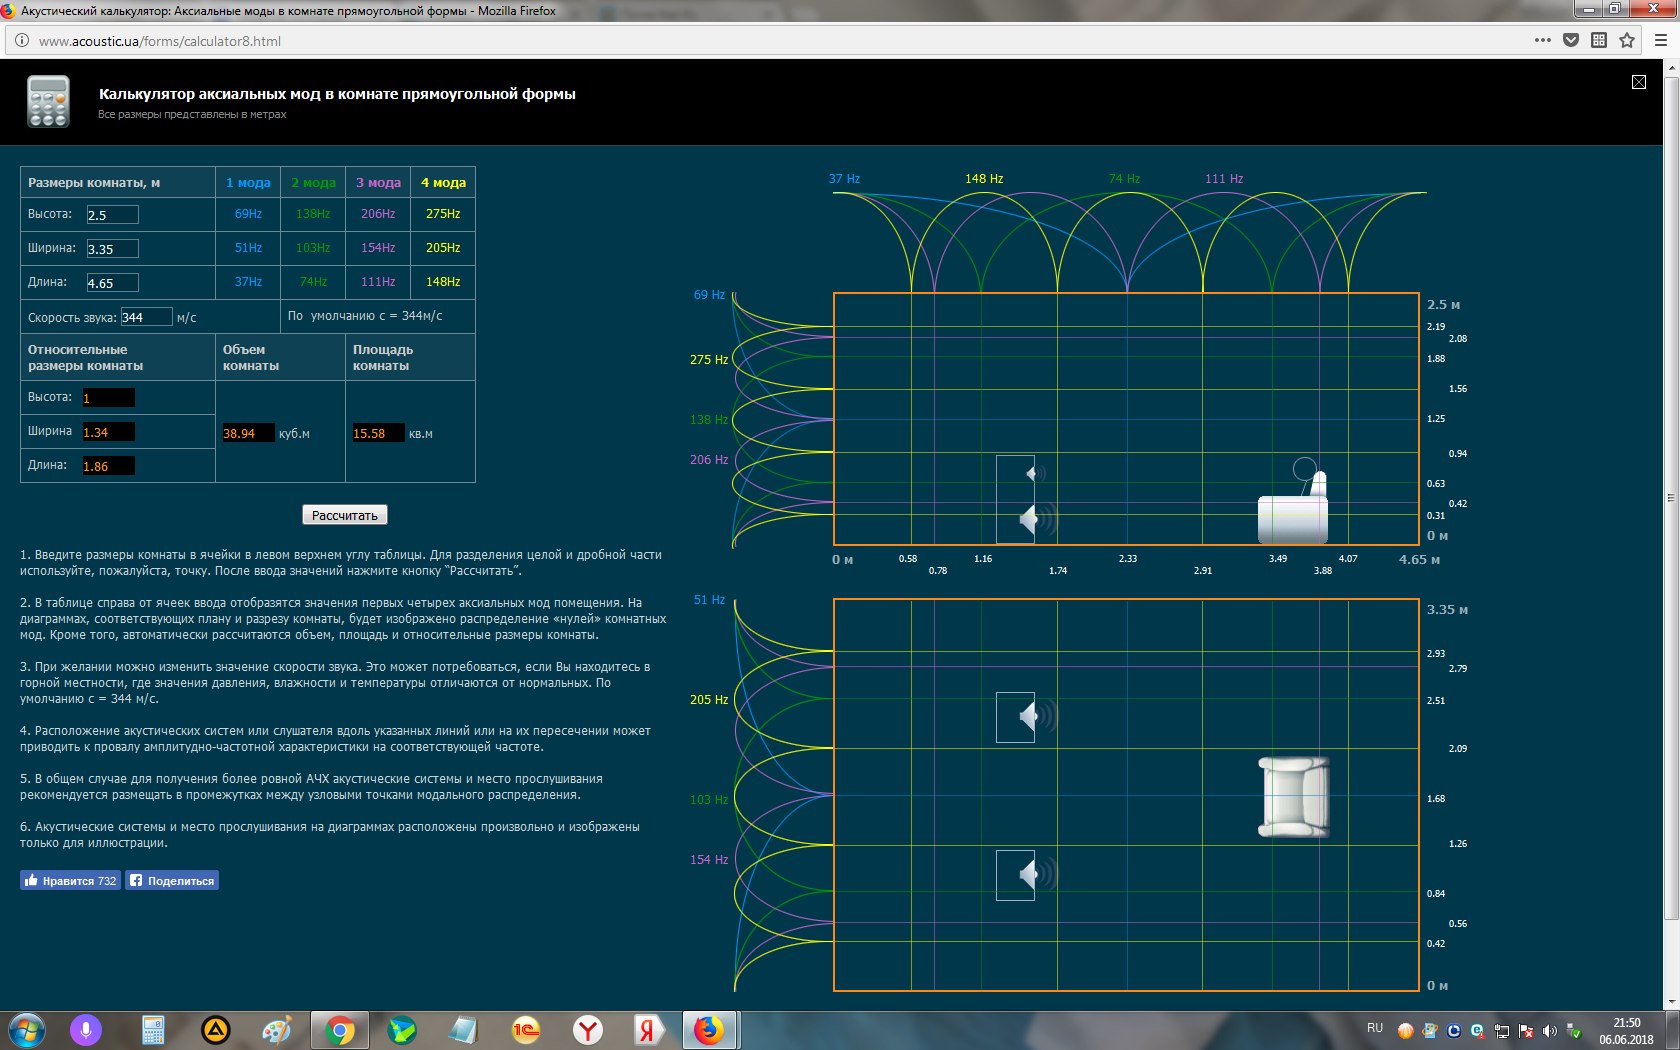Screen dimensions: 1680x1050
Task: Close the calculator with the X box icon
Action: (1639, 82)
